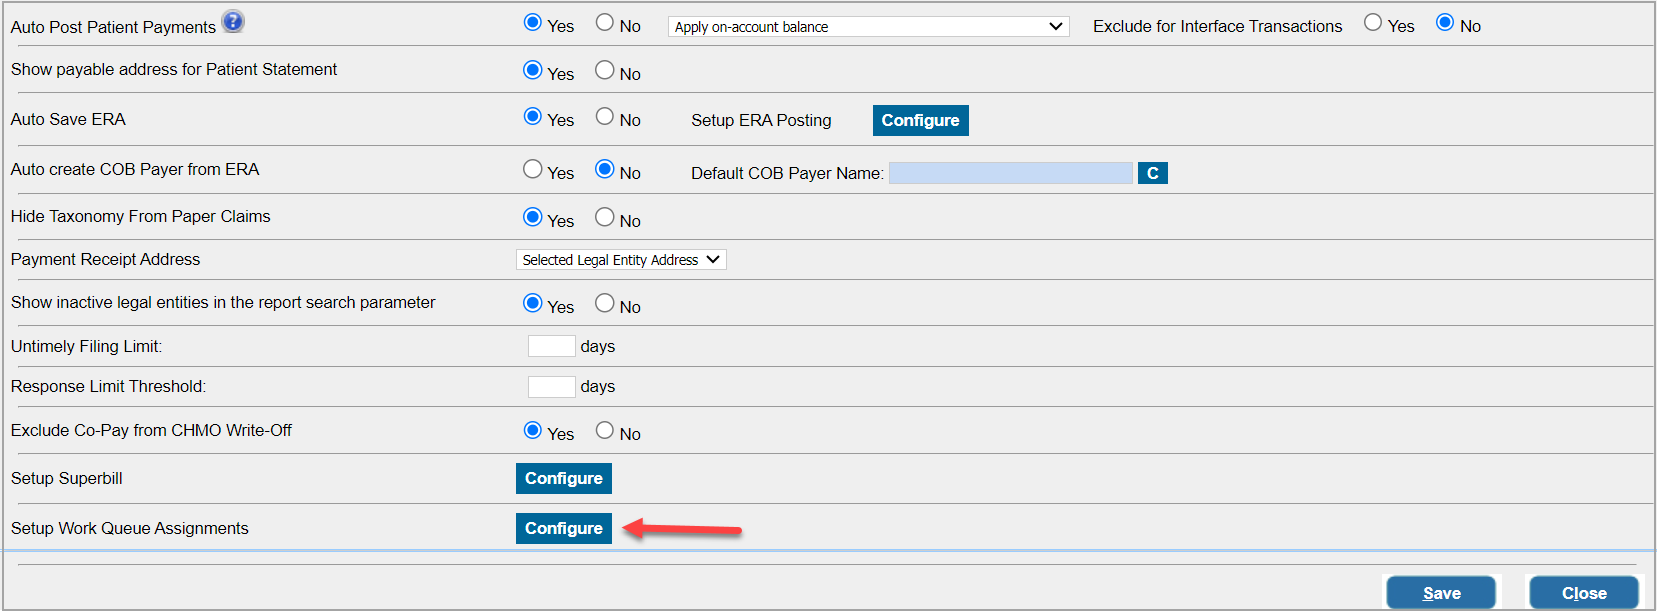The image size is (1657, 611).
Task: Set Auto Save ERA to No
Action: [x=605, y=117]
